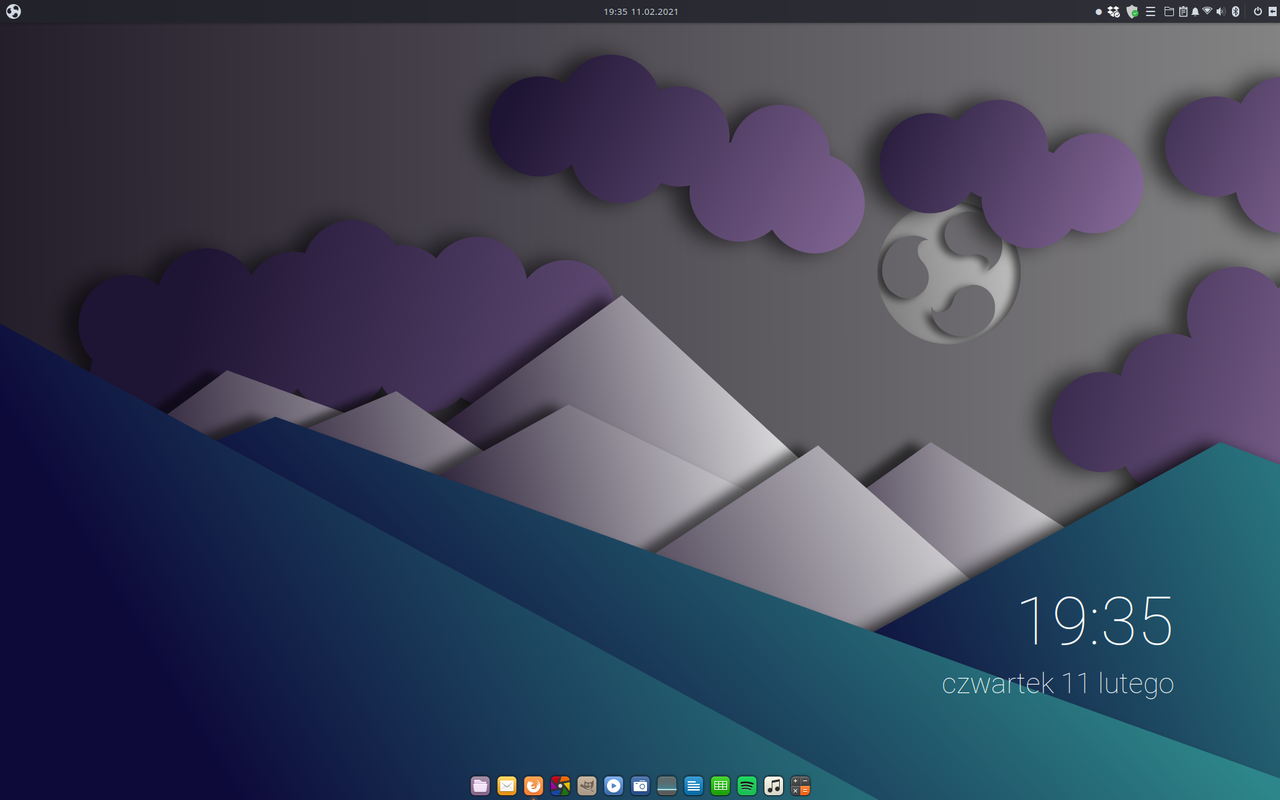Open the Dropbox tray icon
Image resolution: width=1280 pixels, height=800 pixels.
click(x=1114, y=12)
